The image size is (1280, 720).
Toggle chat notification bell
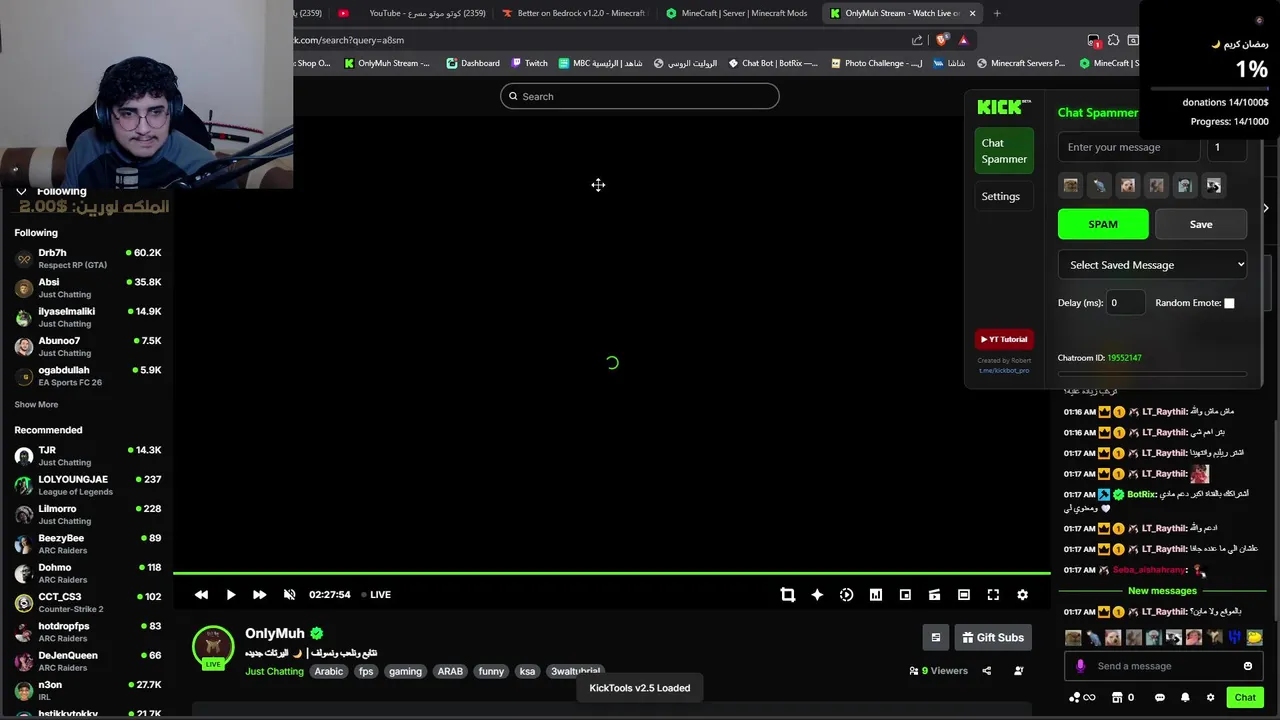[x=1185, y=697]
